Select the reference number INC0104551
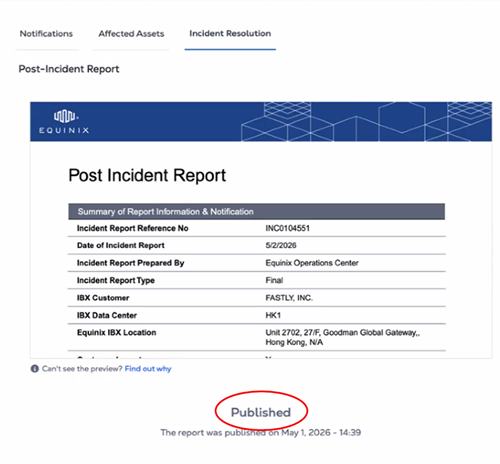This screenshot has width=500, height=464. (287, 228)
